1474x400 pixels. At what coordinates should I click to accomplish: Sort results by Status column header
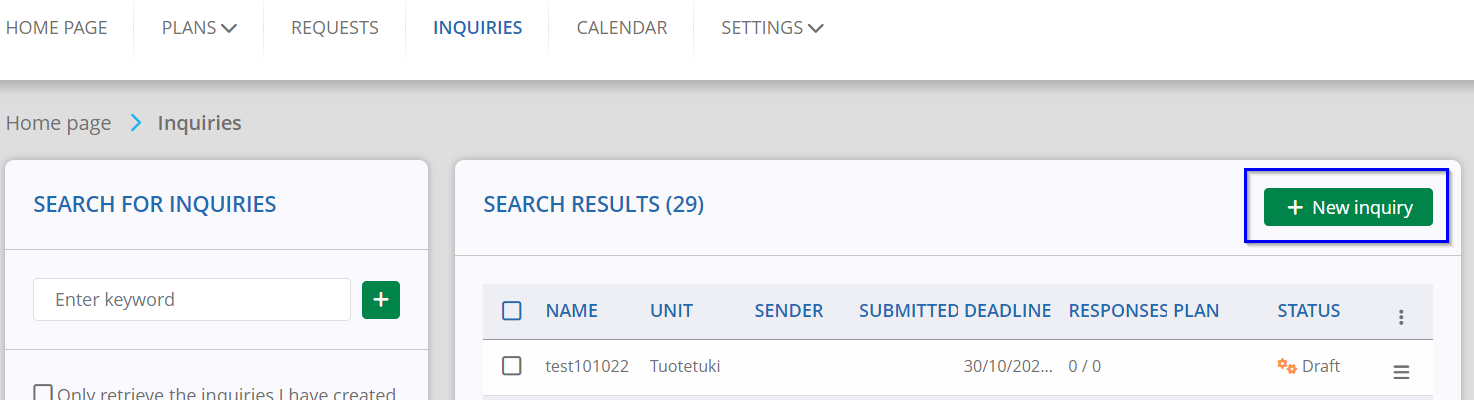(1309, 311)
